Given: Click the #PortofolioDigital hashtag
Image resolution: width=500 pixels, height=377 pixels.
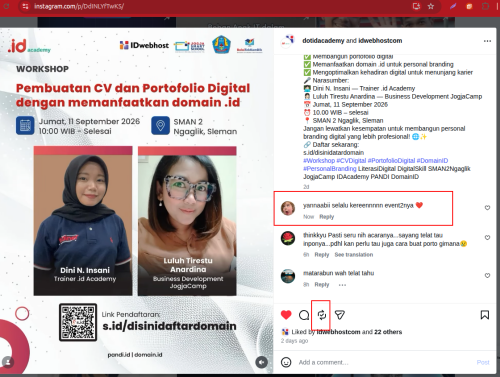Looking at the screenshot, I should pyautogui.click(x=391, y=161).
